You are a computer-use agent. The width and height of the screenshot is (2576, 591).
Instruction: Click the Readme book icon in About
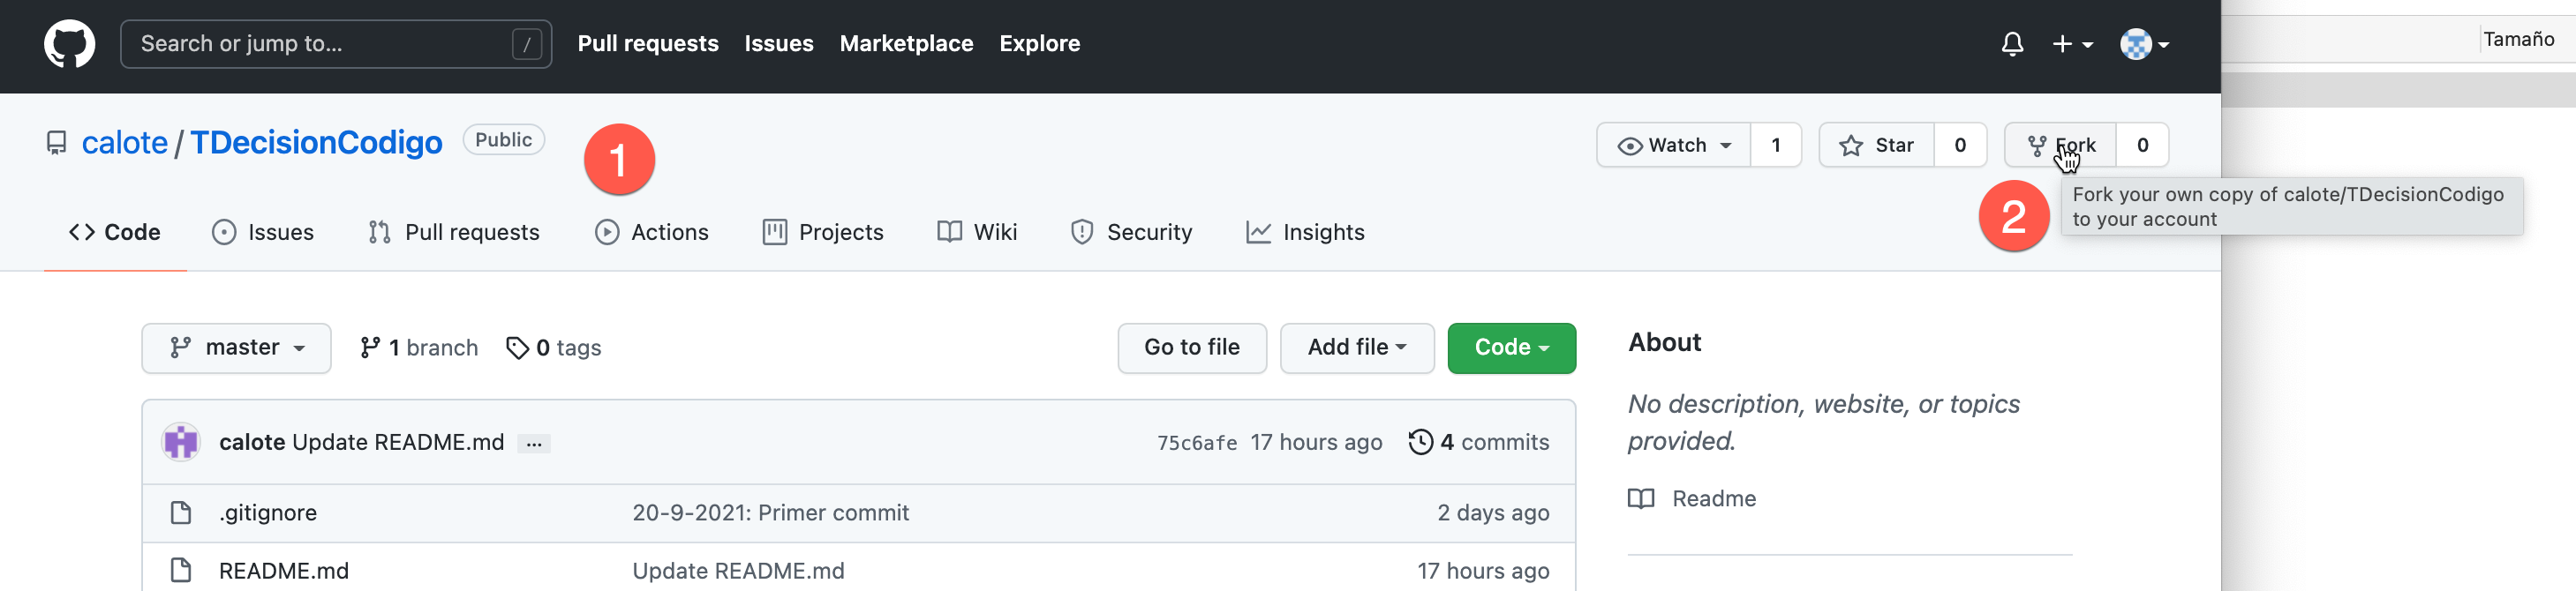(1641, 499)
